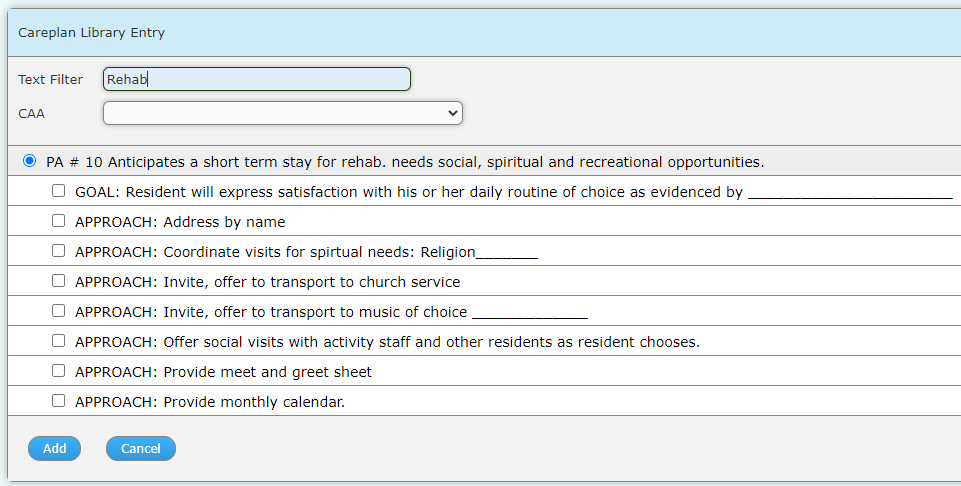Click the CAA dropdown arrow chevron
961x486 pixels.
453,113
